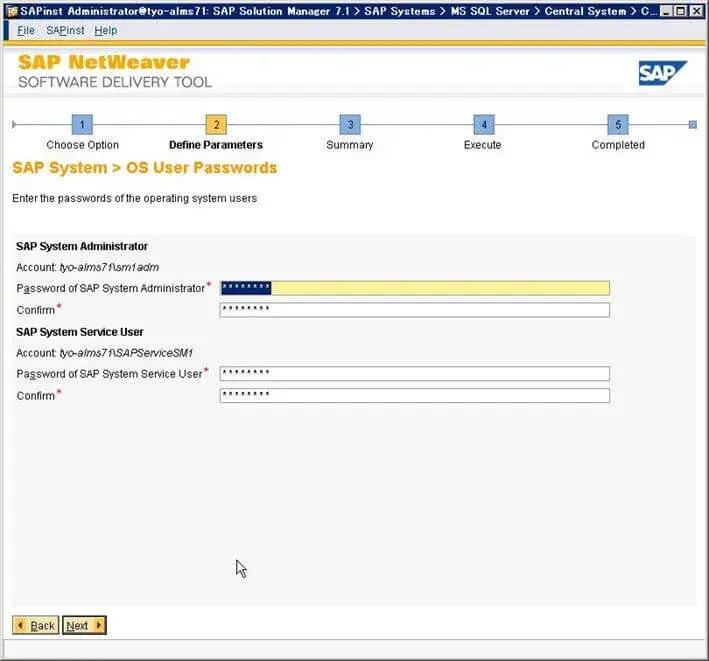
Task: Click step 1 Choose Option marker
Action: point(82,124)
